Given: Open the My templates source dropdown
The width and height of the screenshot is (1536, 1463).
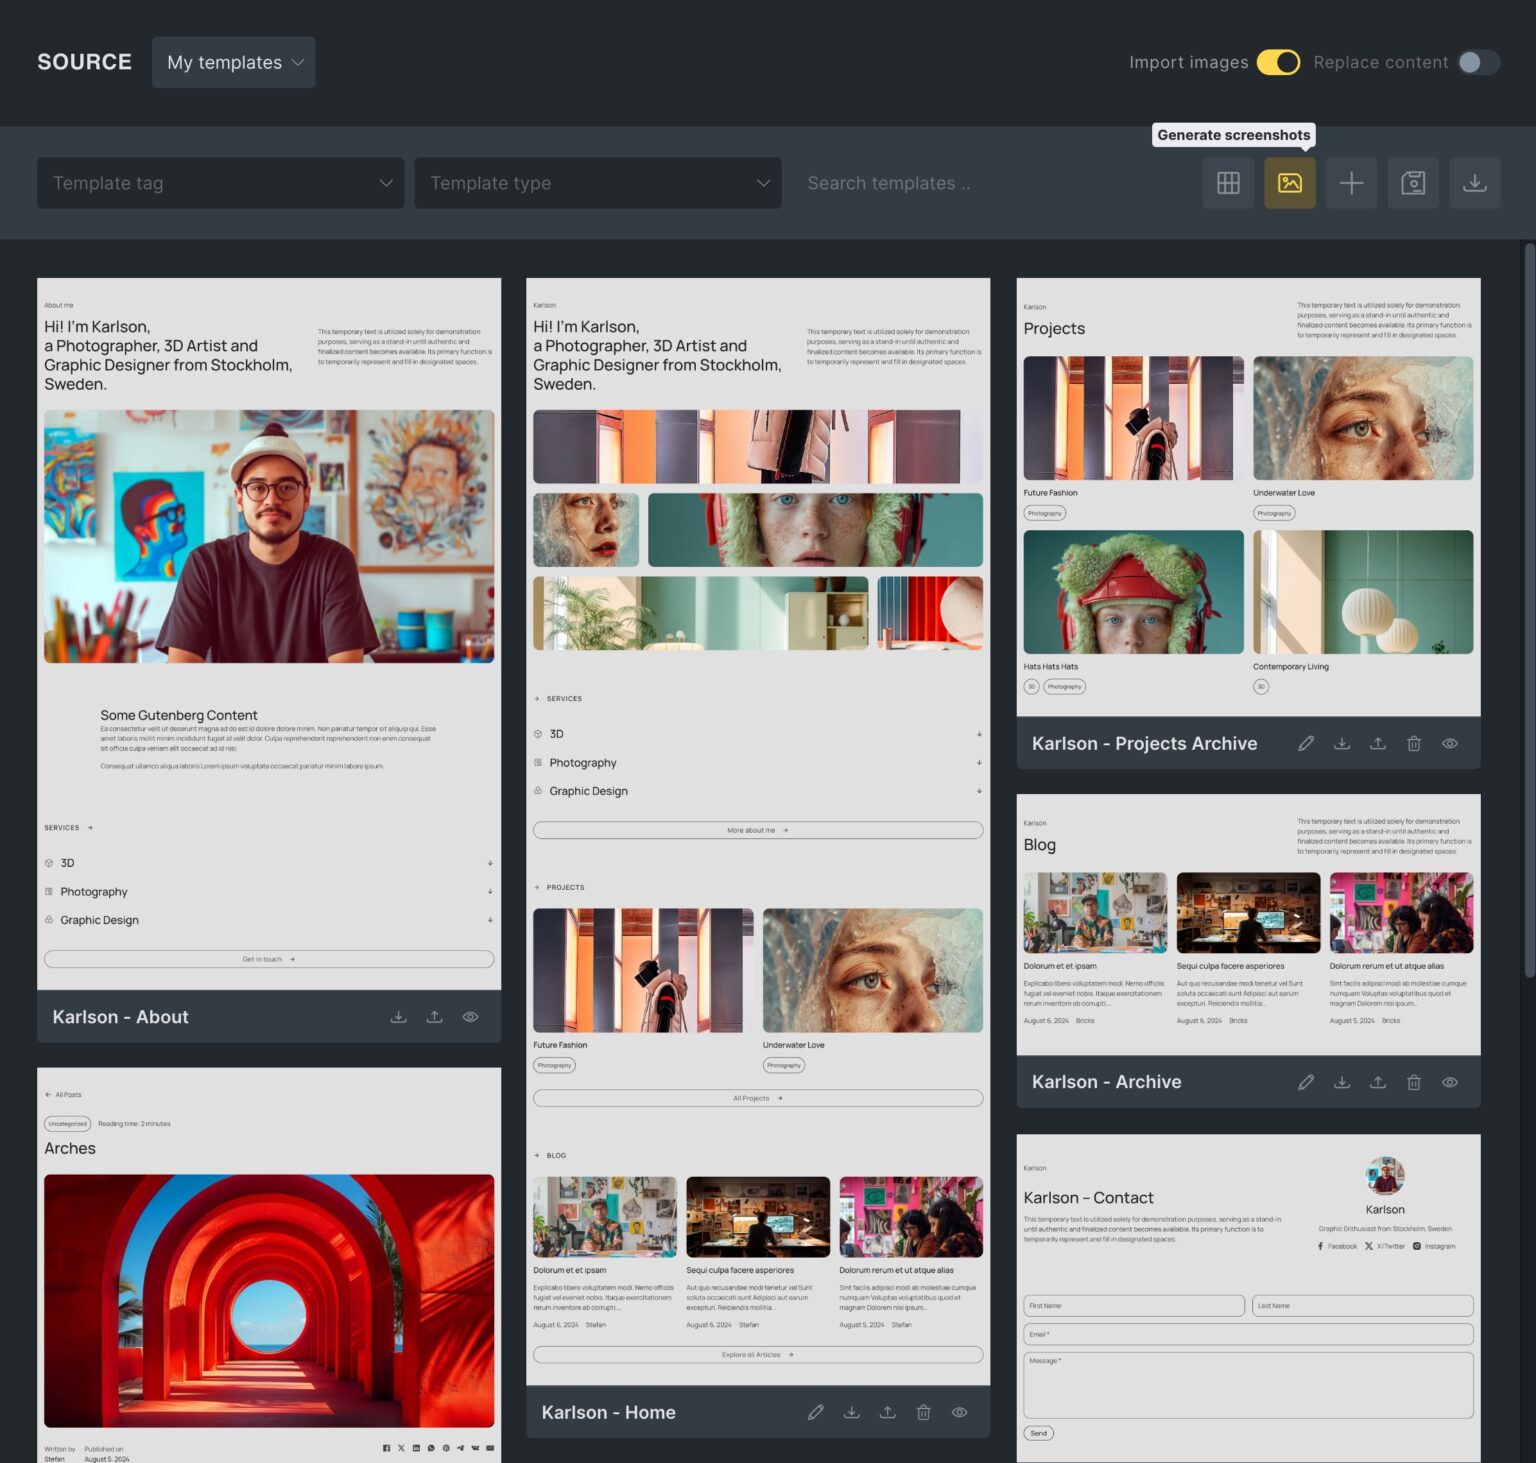Looking at the screenshot, I should 234,62.
